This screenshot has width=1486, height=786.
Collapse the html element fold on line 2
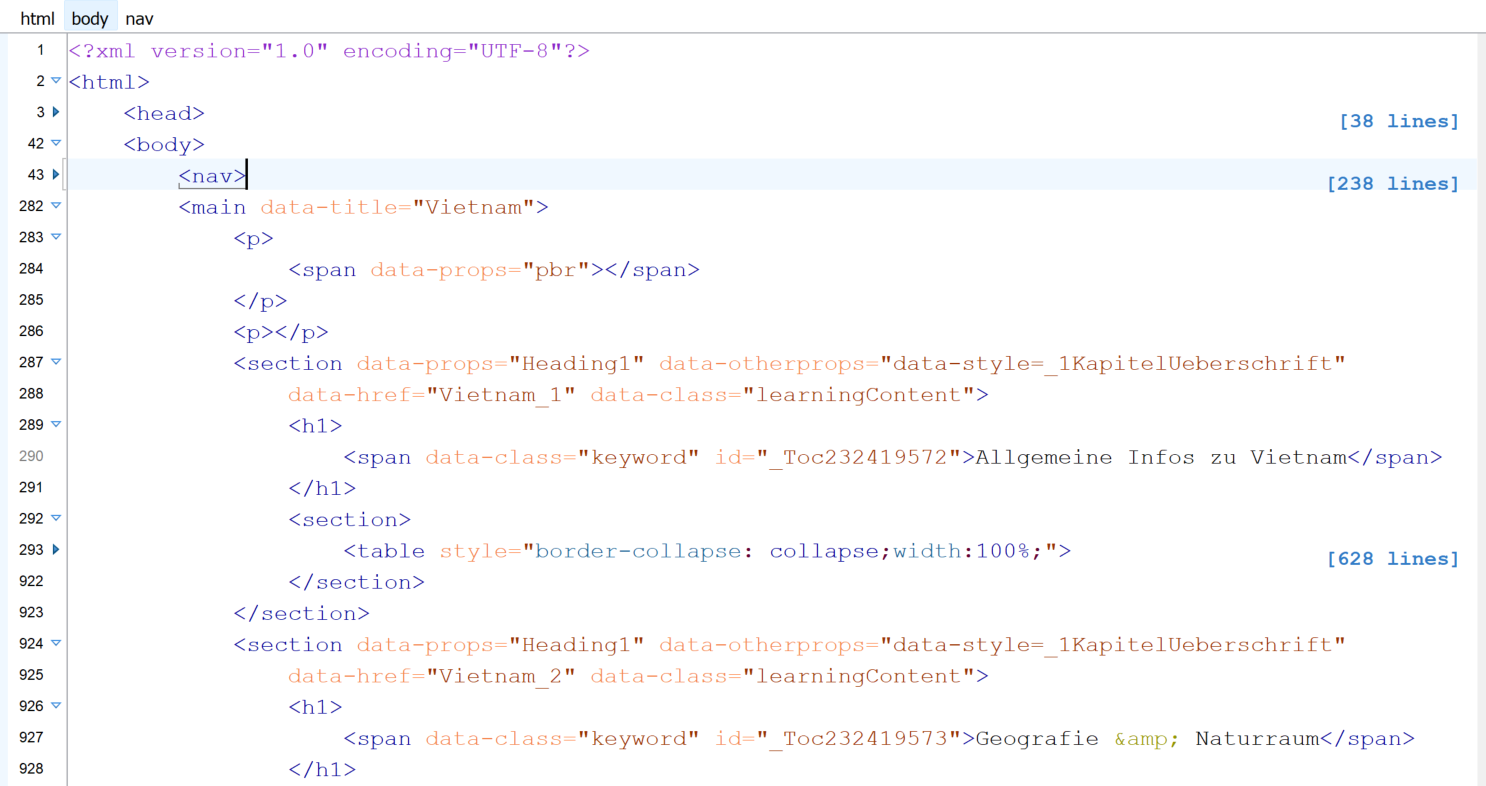(56, 81)
